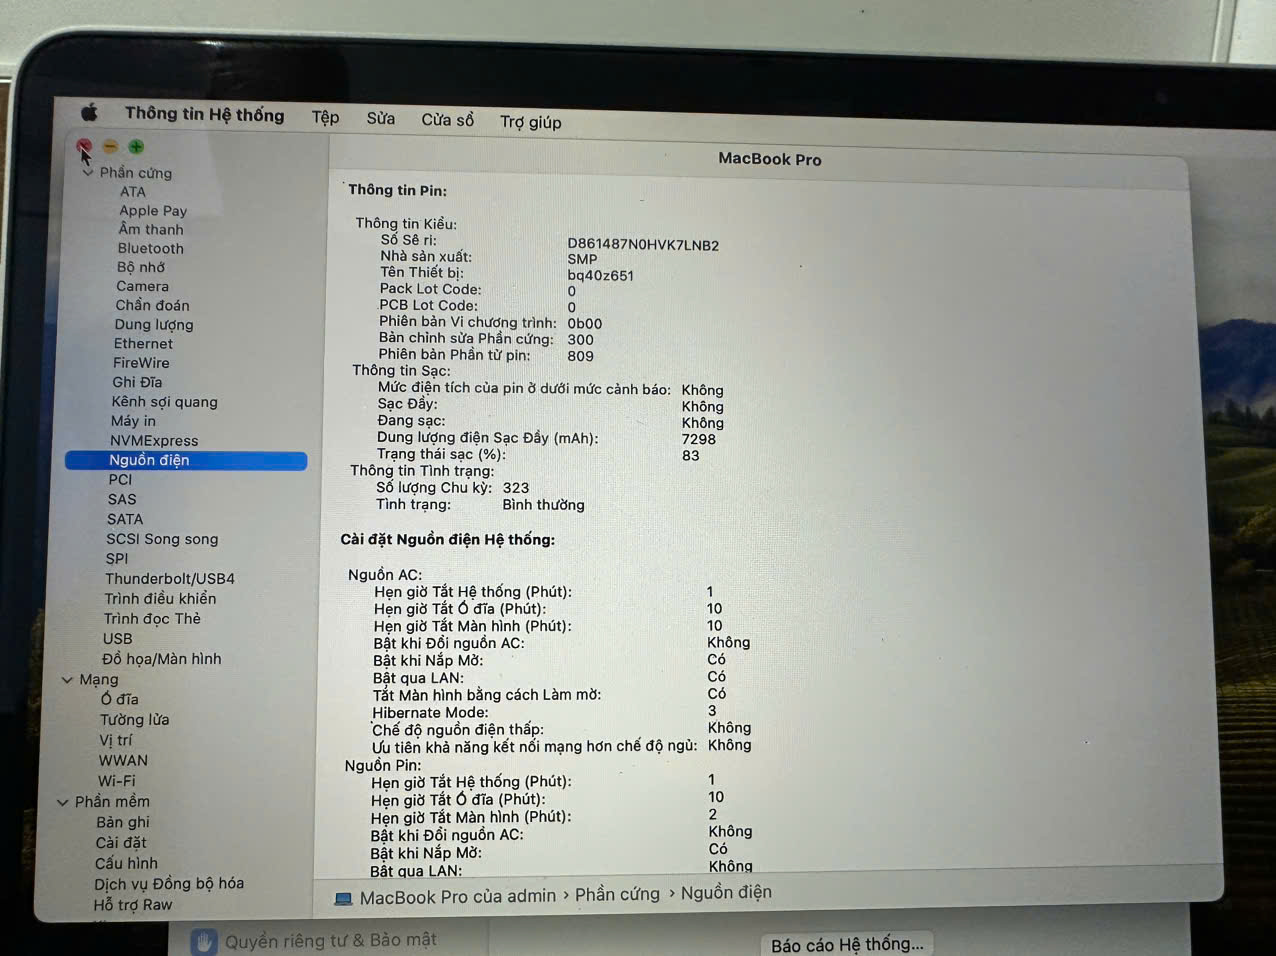Click the MacBook Pro computer icon in path bar
The height and width of the screenshot is (956, 1276).
pos(343,898)
